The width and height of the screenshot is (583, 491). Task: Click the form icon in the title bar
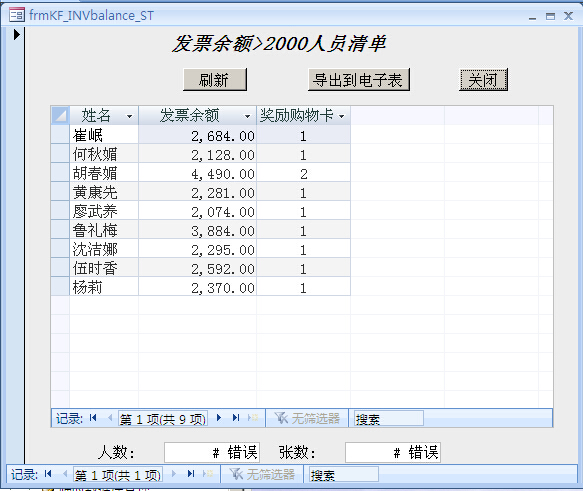pyautogui.click(x=17, y=15)
